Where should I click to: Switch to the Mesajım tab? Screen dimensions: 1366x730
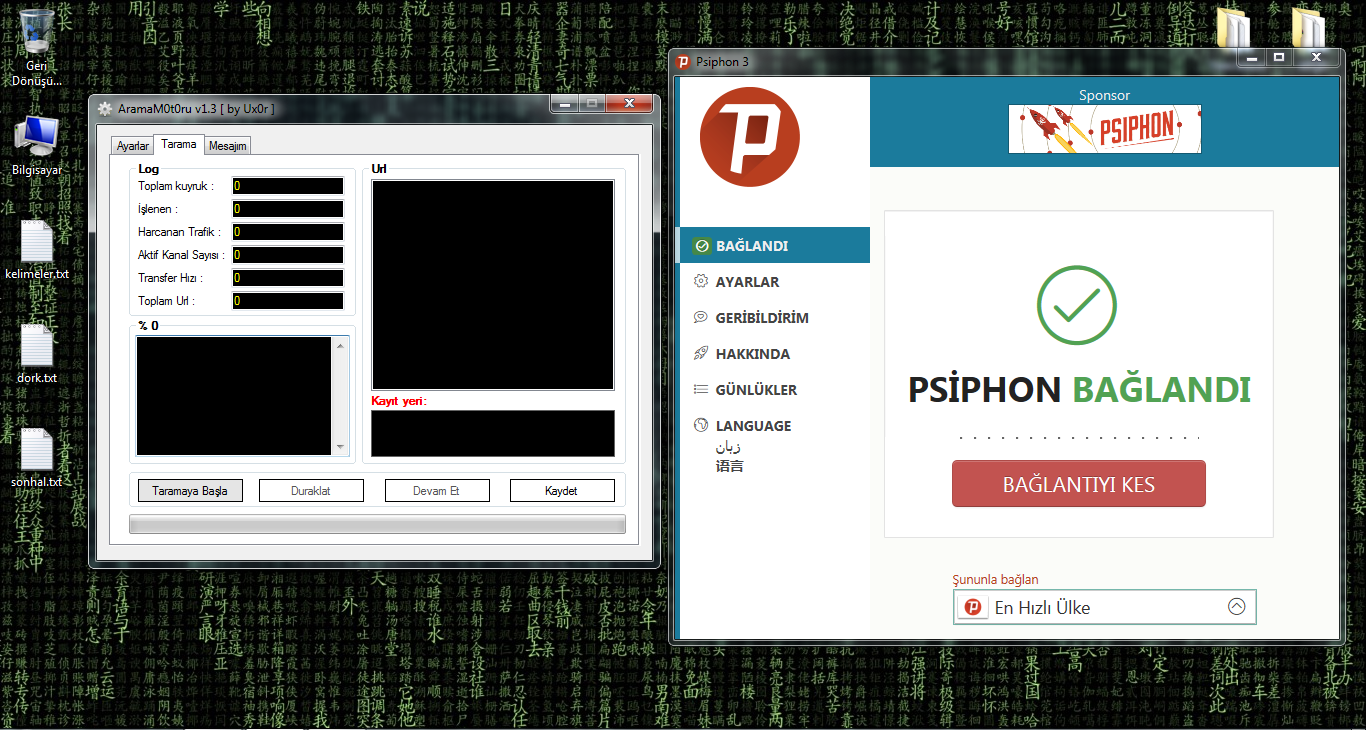227,146
